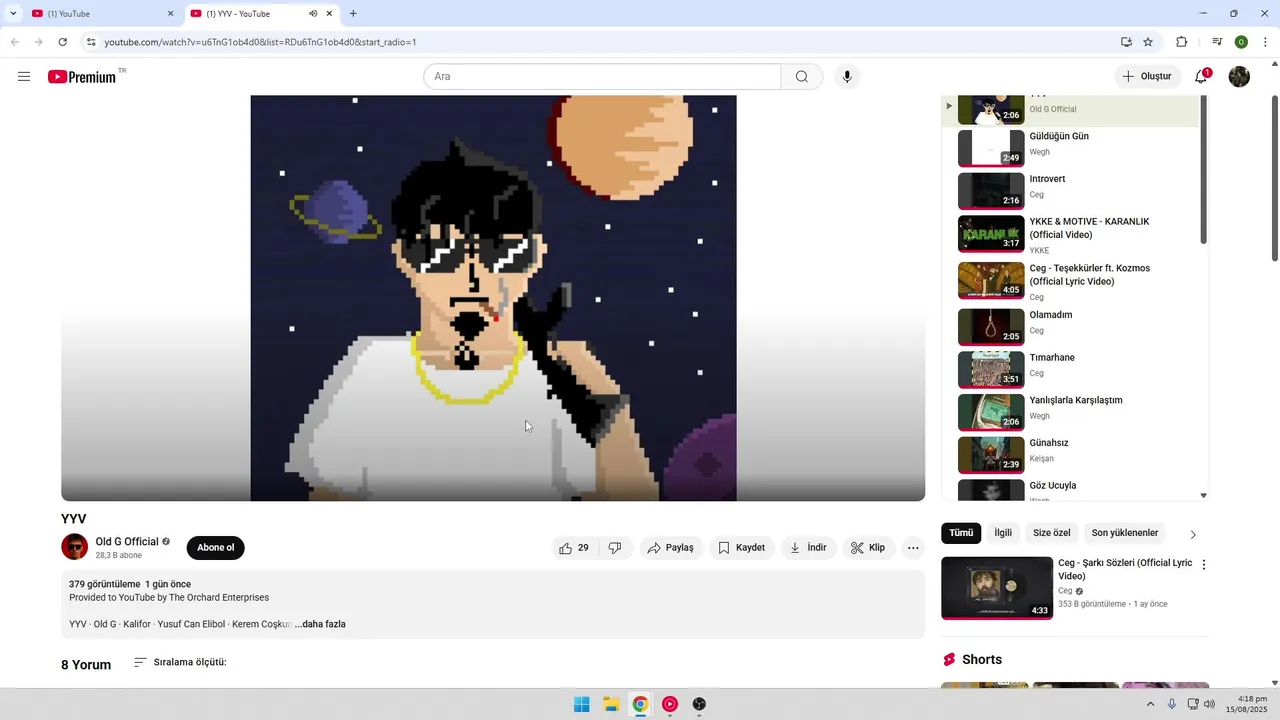The width and height of the screenshot is (1280, 720).
Task: Click the search magnifier button
Action: (802, 77)
